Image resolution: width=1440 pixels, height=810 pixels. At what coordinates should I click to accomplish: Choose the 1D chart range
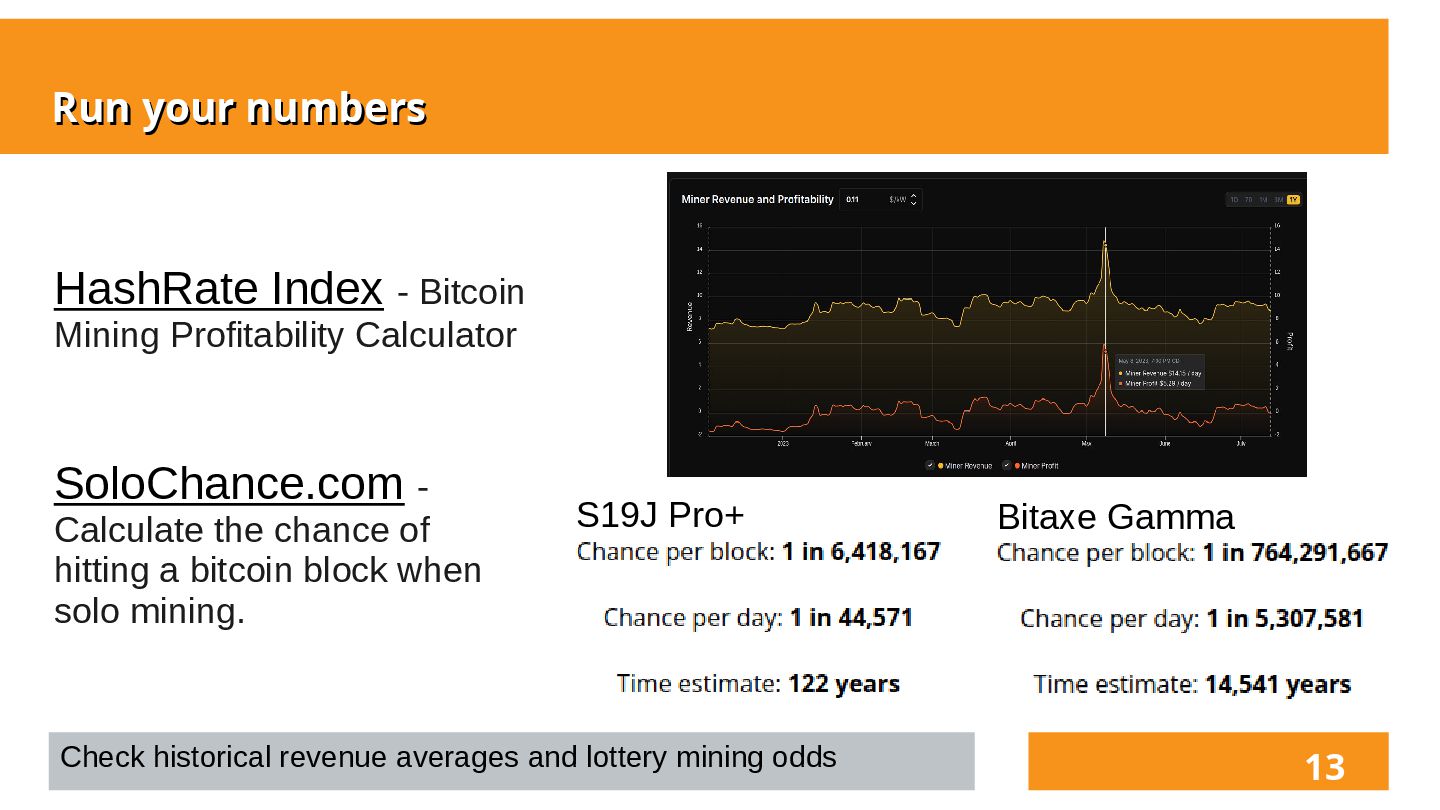click(1235, 200)
